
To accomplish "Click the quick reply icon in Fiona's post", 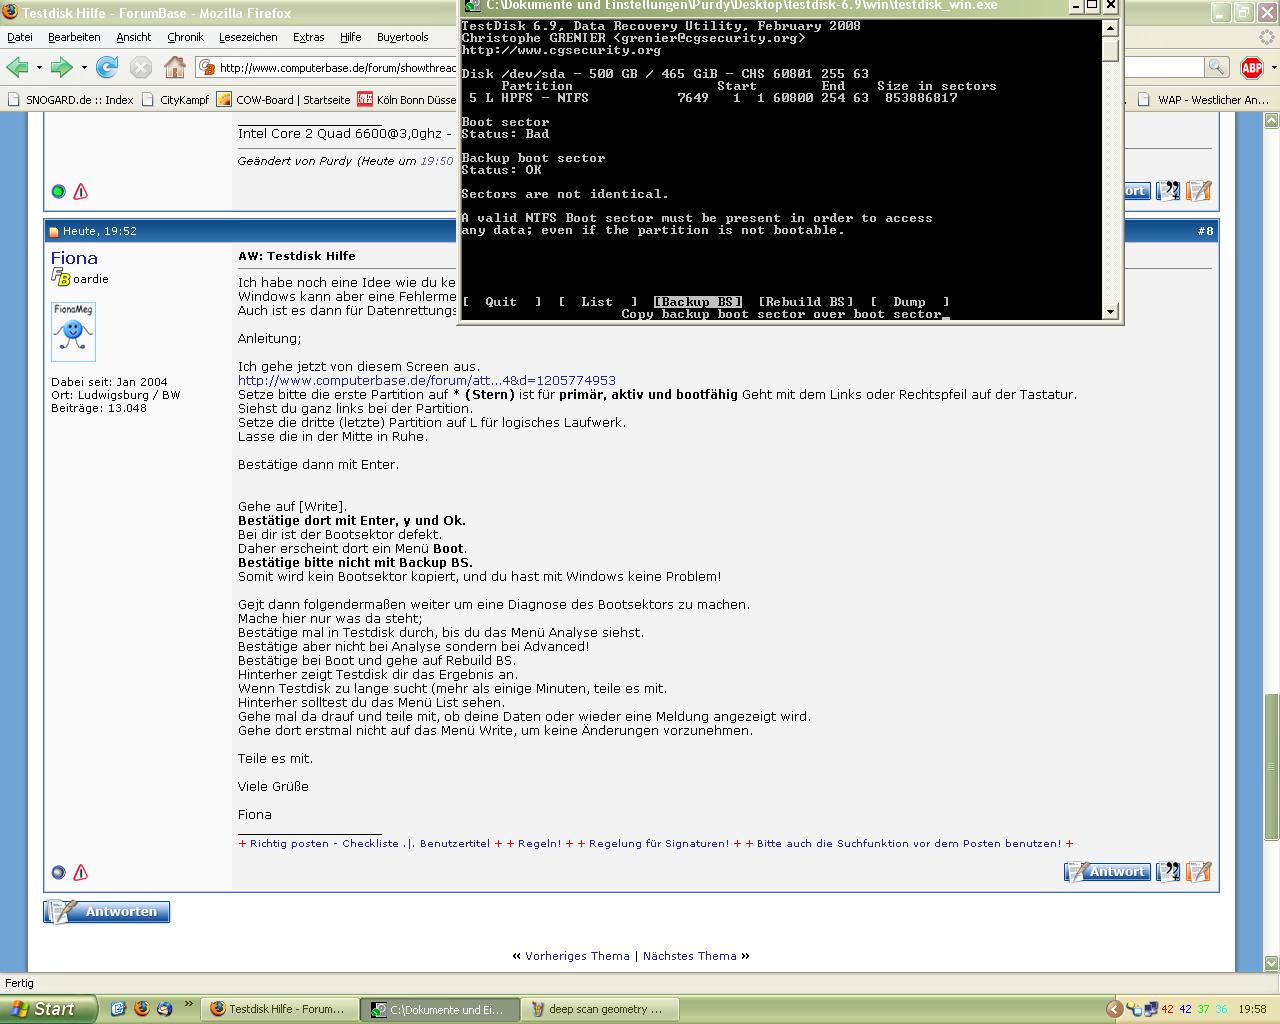I will coord(1199,872).
